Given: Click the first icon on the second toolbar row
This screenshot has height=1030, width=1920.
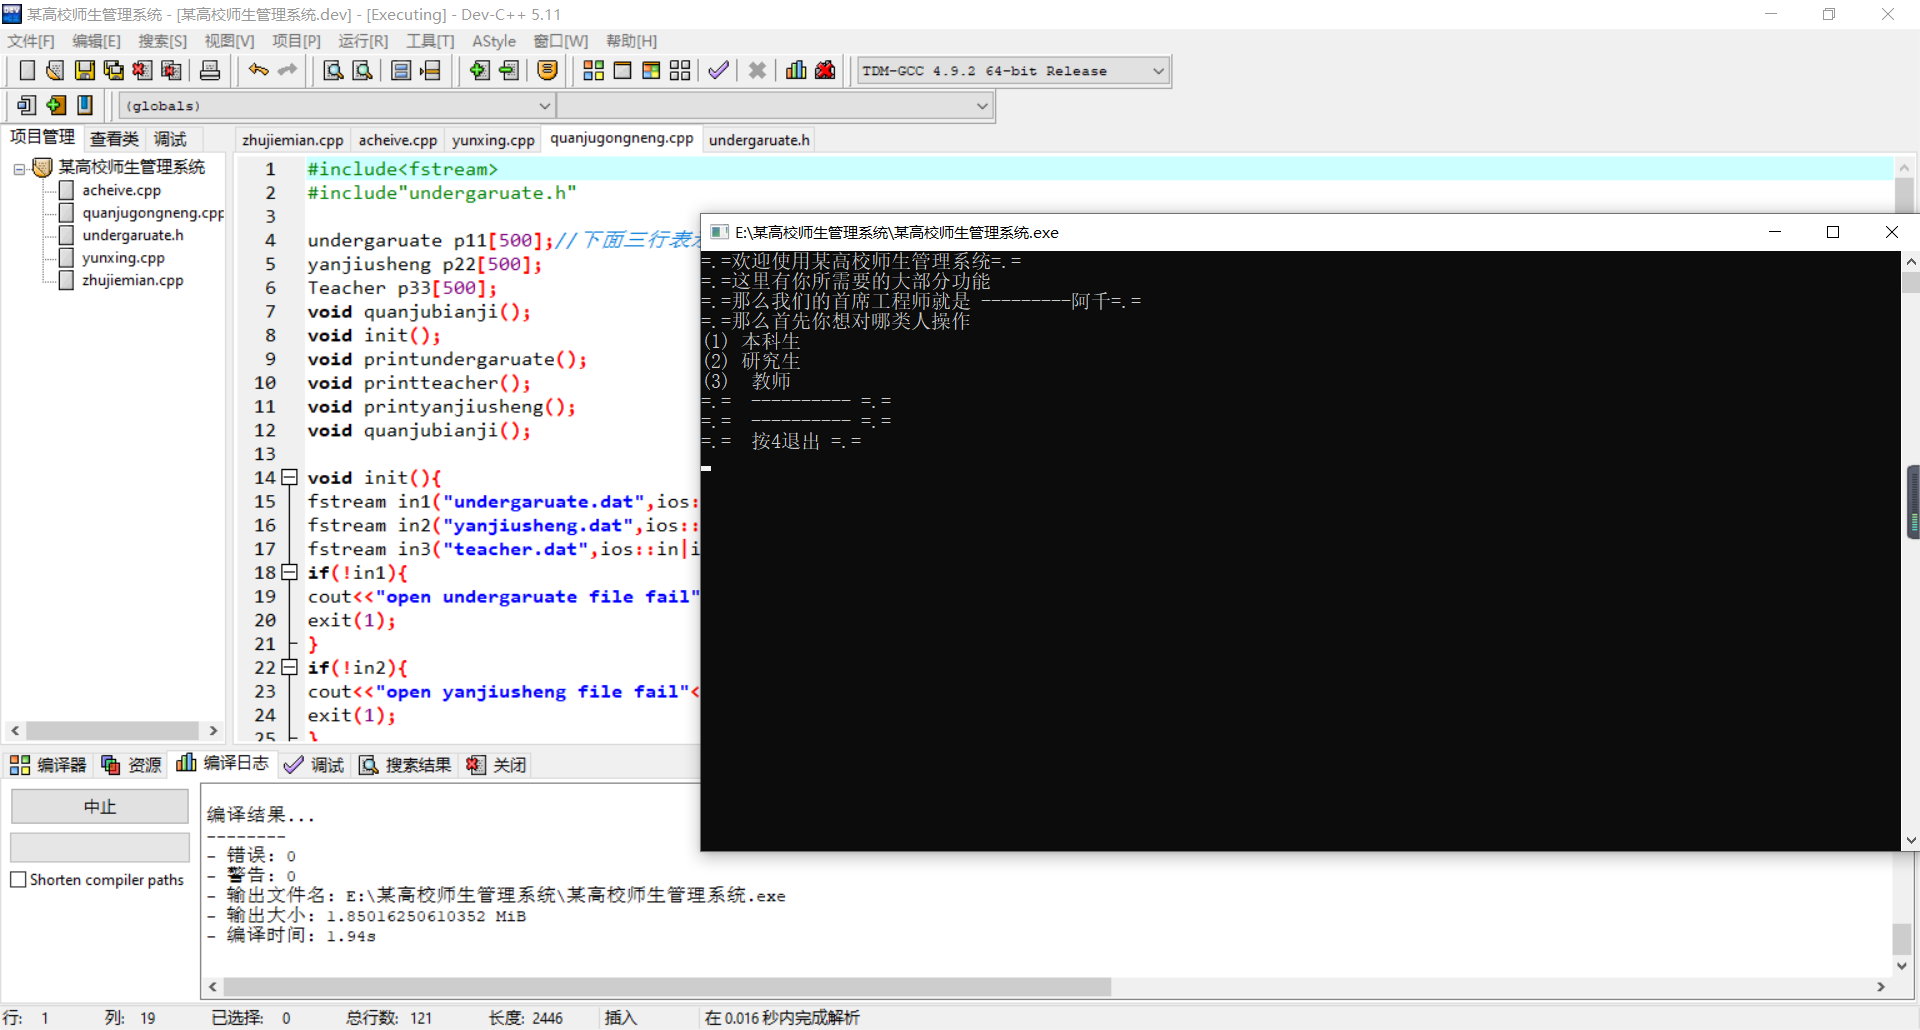Looking at the screenshot, I should [27, 105].
